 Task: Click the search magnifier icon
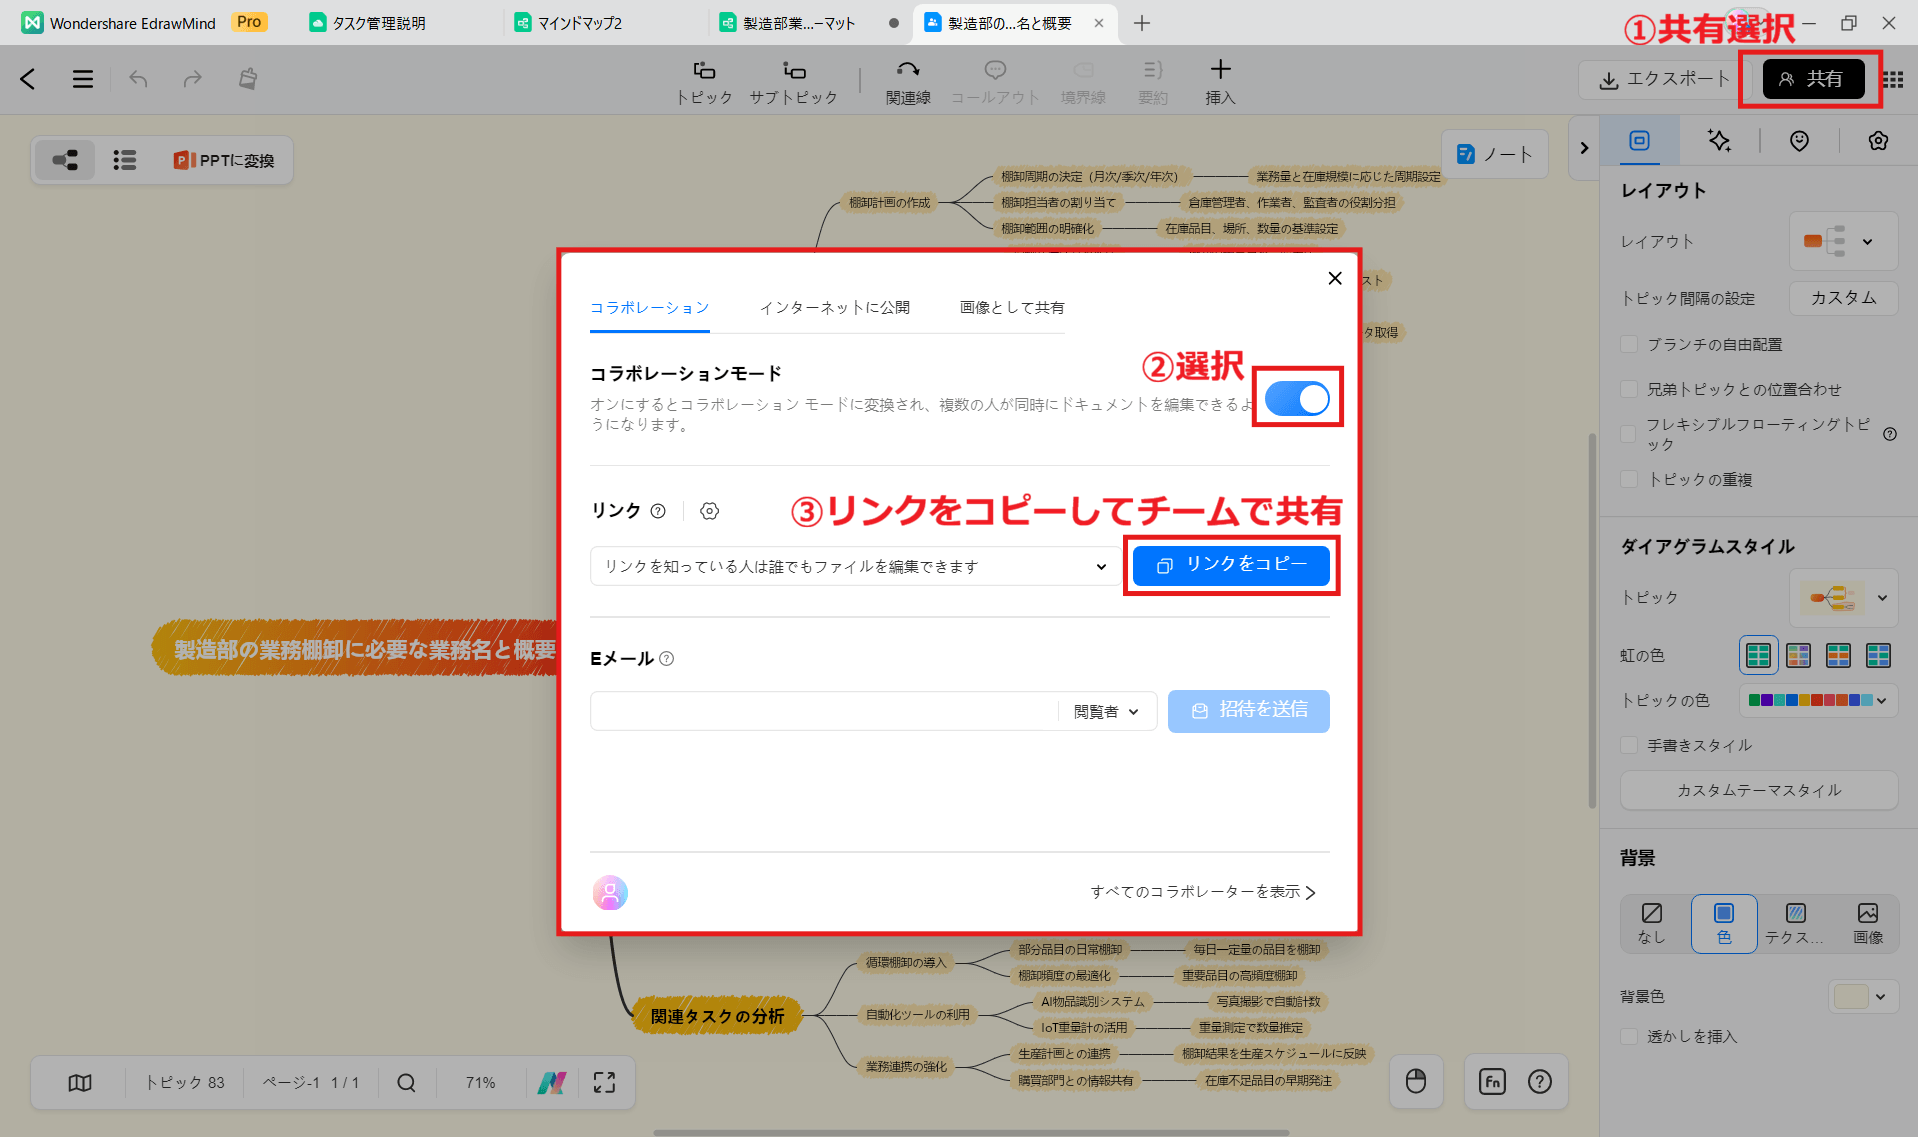click(406, 1082)
